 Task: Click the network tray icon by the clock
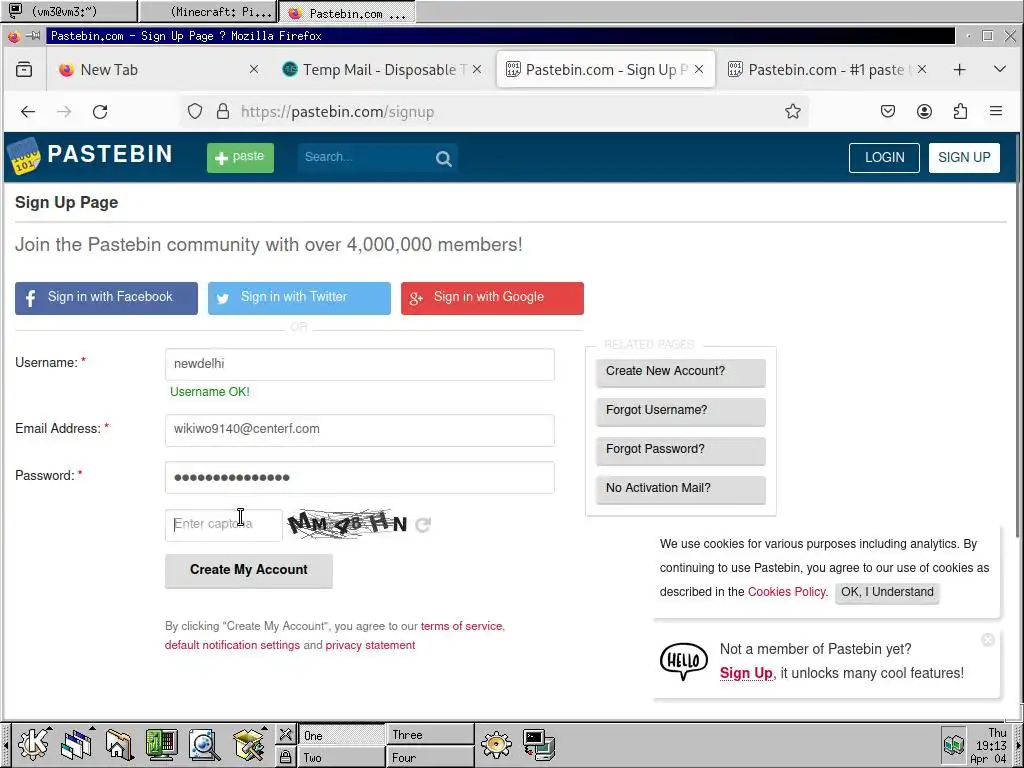point(954,744)
